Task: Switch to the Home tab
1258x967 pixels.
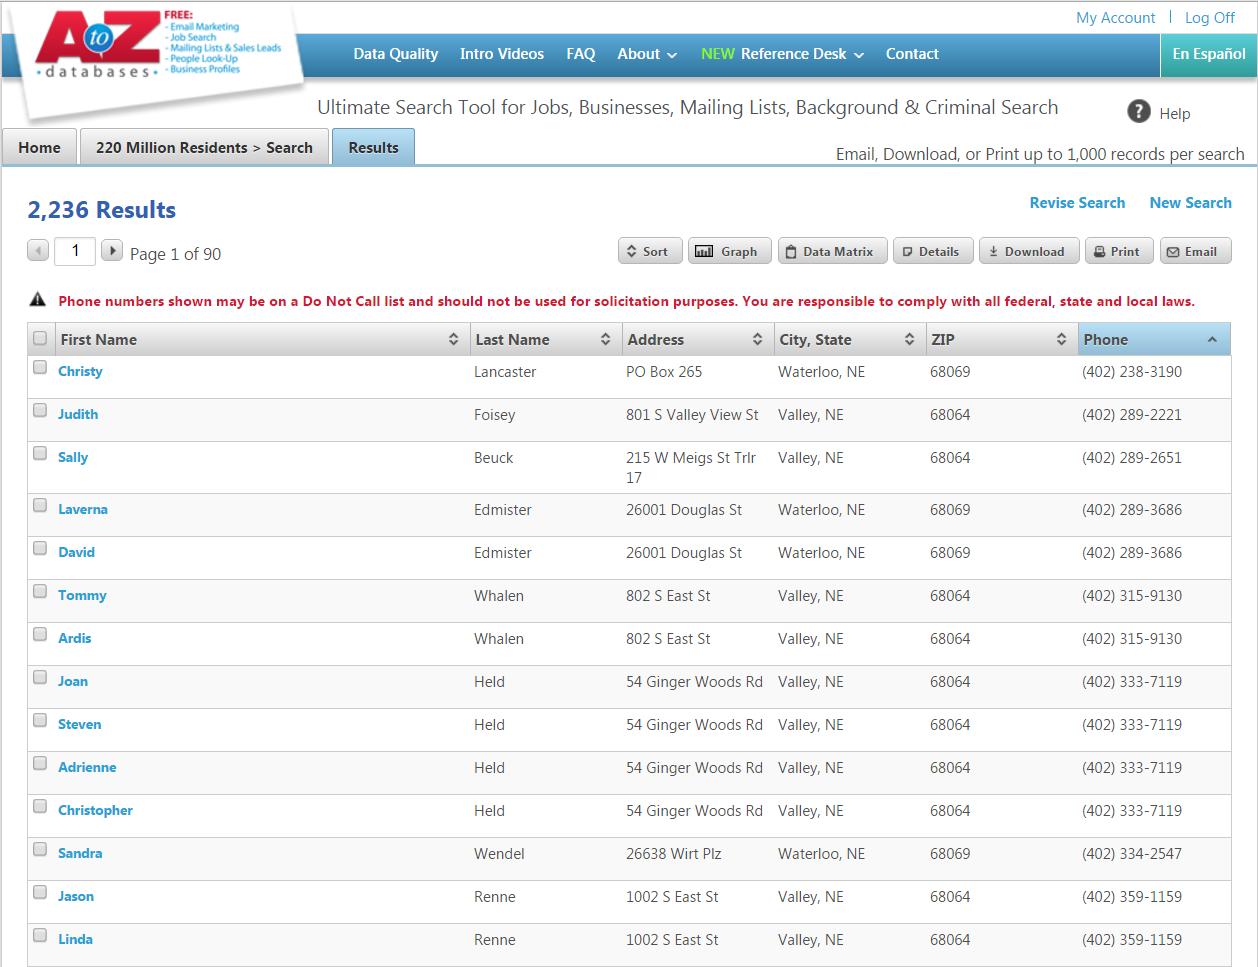Action: pos(39,147)
